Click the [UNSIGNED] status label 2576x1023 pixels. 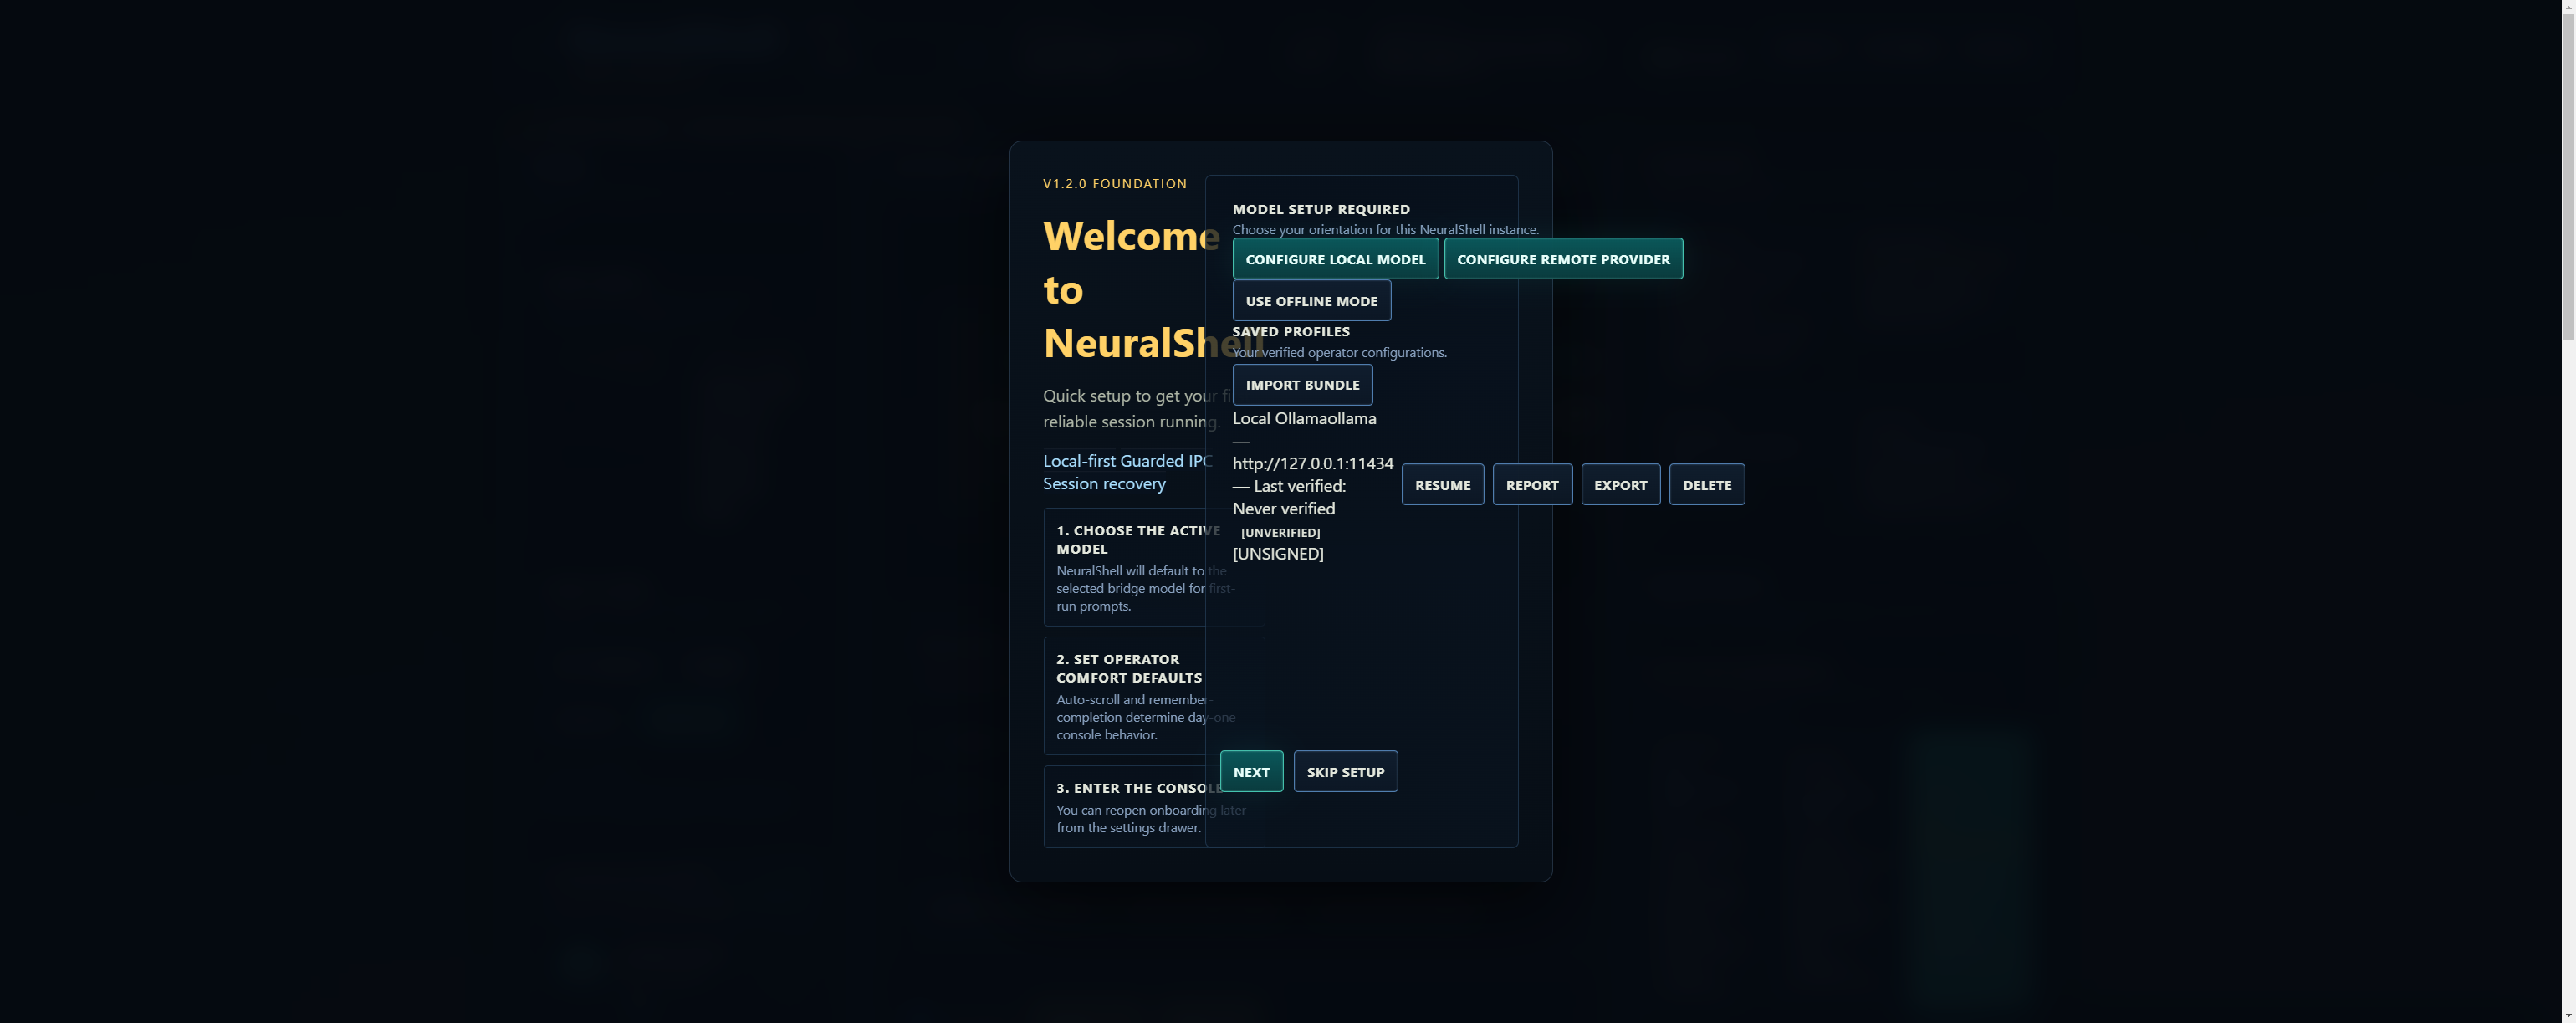coord(1278,554)
